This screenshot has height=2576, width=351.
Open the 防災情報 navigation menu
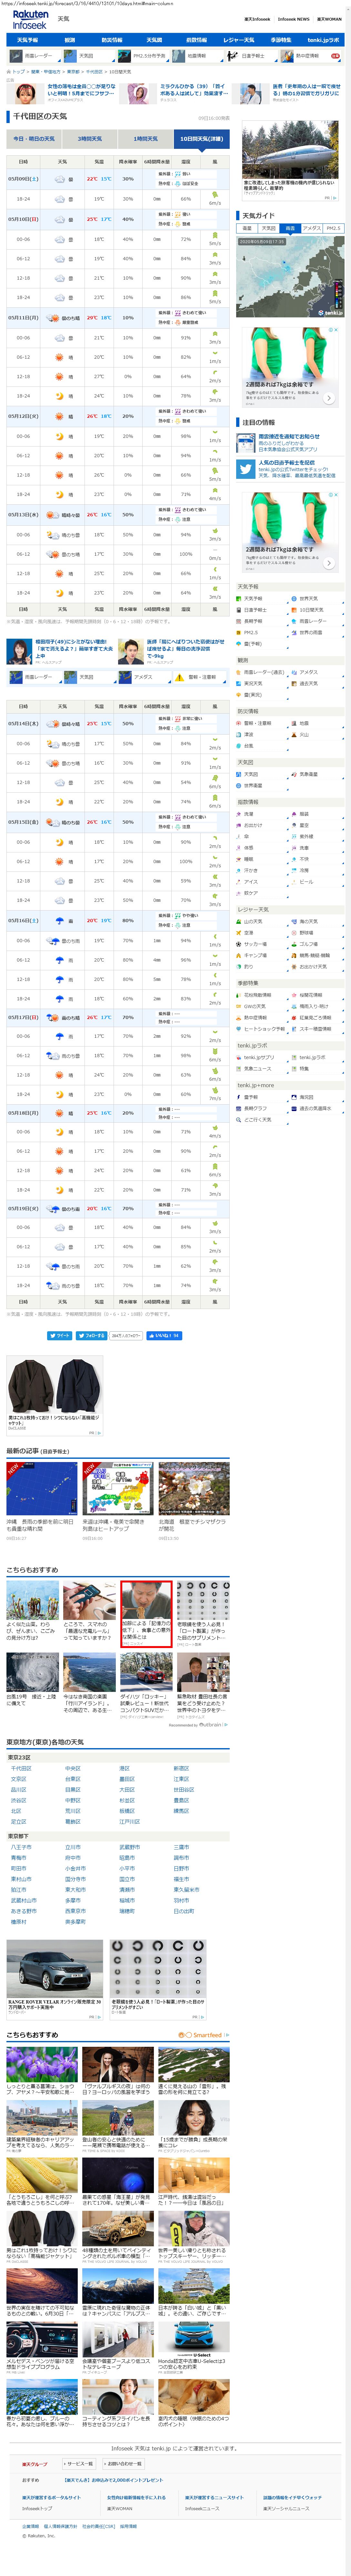(112, 40)
